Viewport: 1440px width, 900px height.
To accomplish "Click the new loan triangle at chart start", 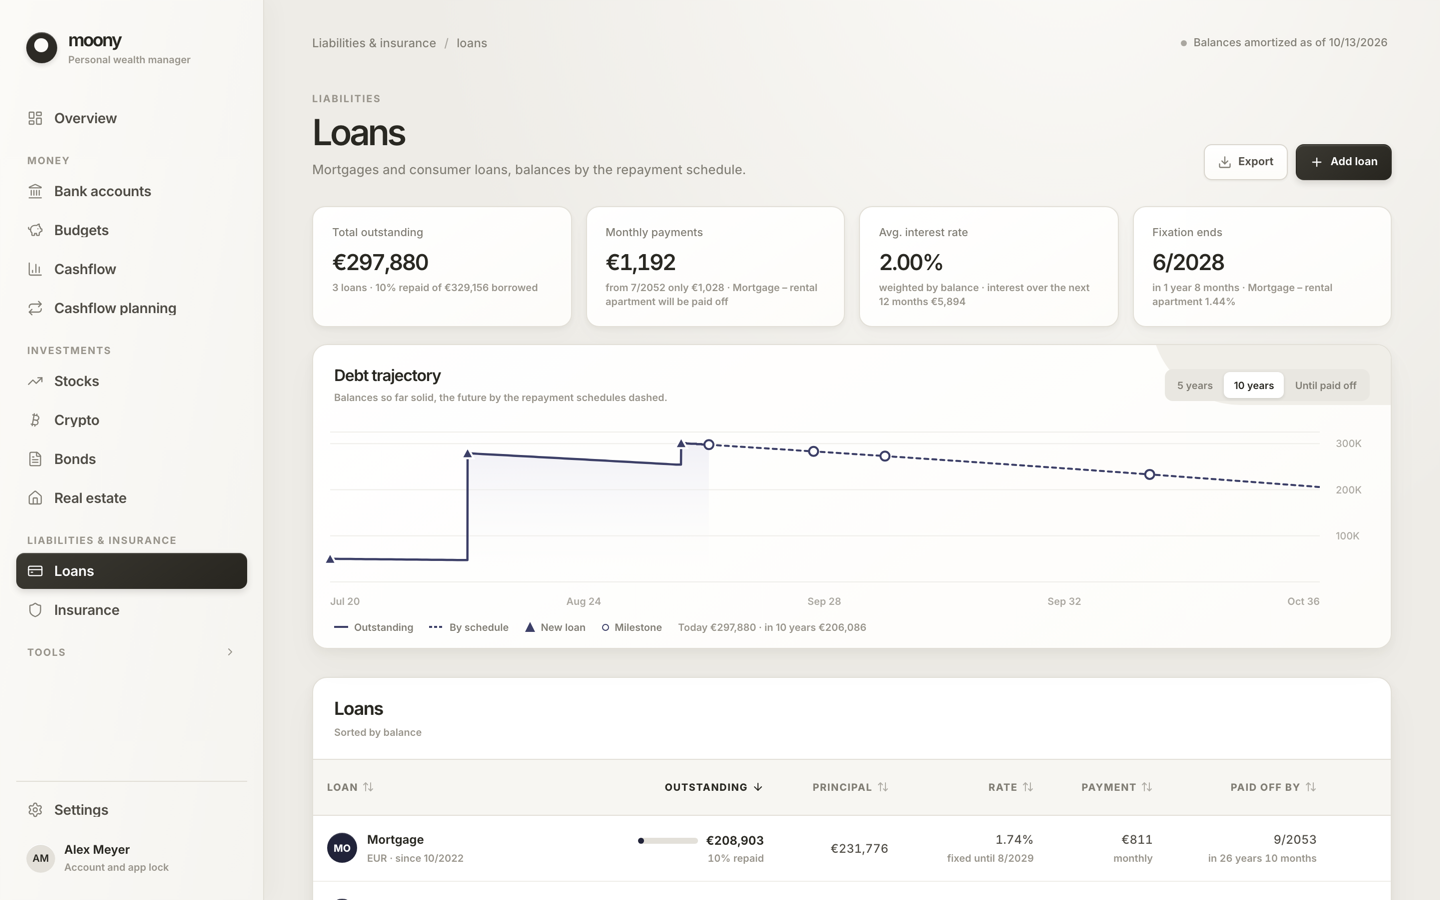I will click(x=331, y=559).
